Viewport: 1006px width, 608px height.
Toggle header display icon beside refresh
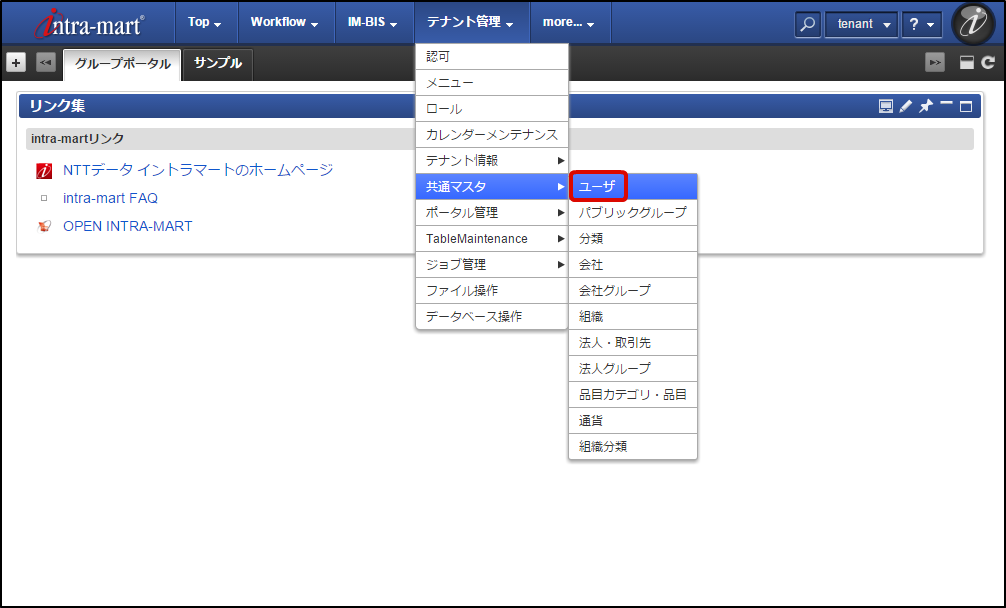click(966, 62)
